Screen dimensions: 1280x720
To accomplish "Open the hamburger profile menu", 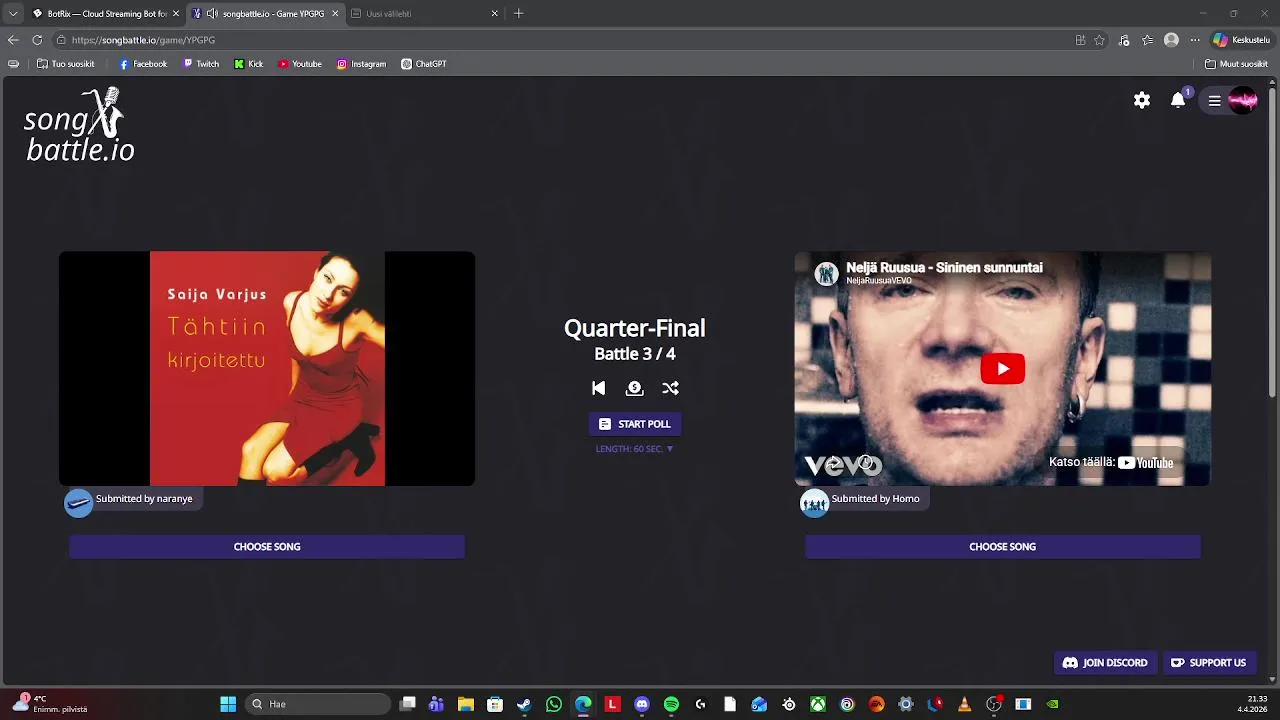I will 1214,100.
